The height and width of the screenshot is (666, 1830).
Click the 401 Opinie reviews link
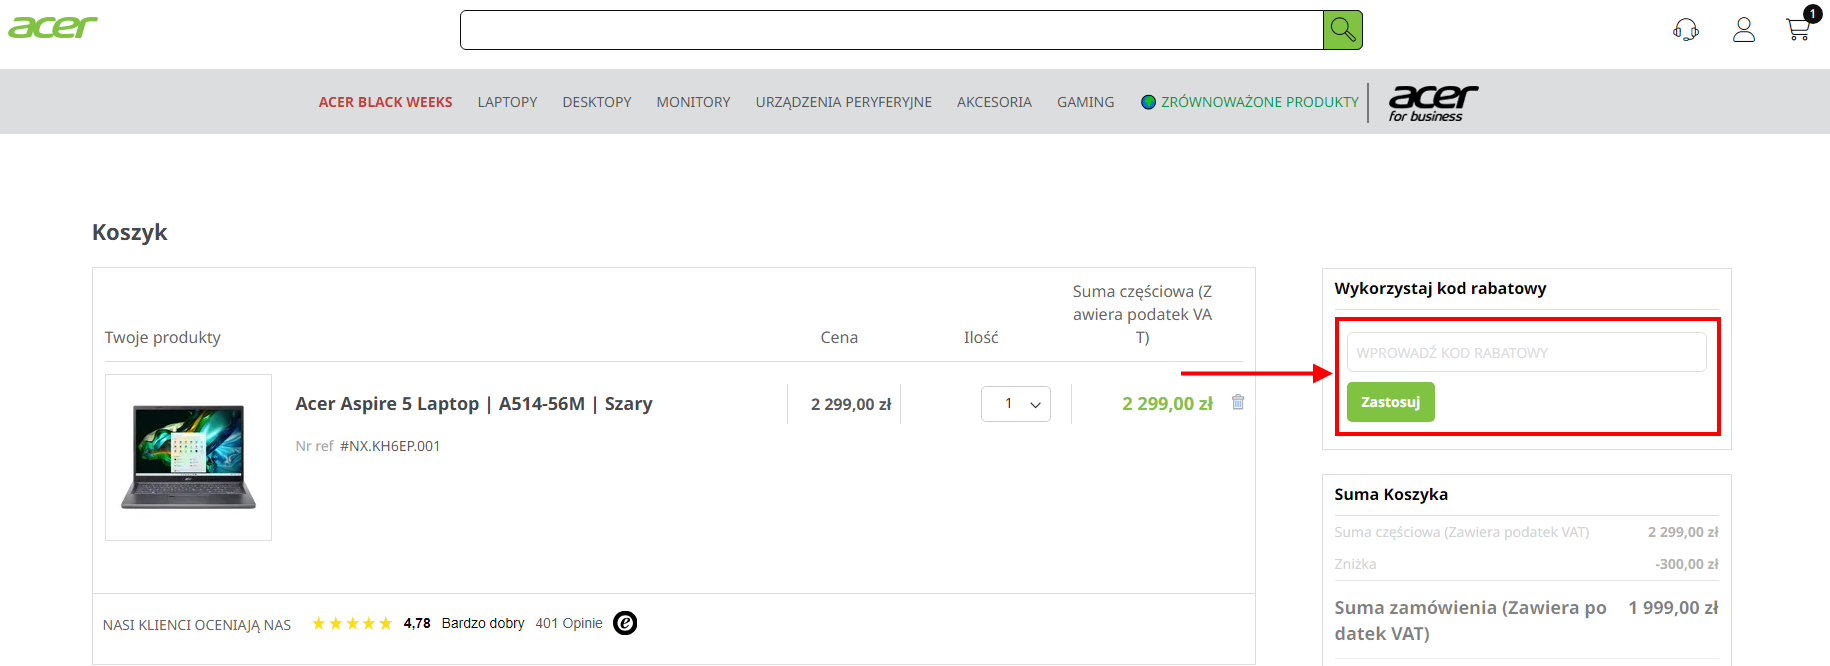tap(569, 623)
